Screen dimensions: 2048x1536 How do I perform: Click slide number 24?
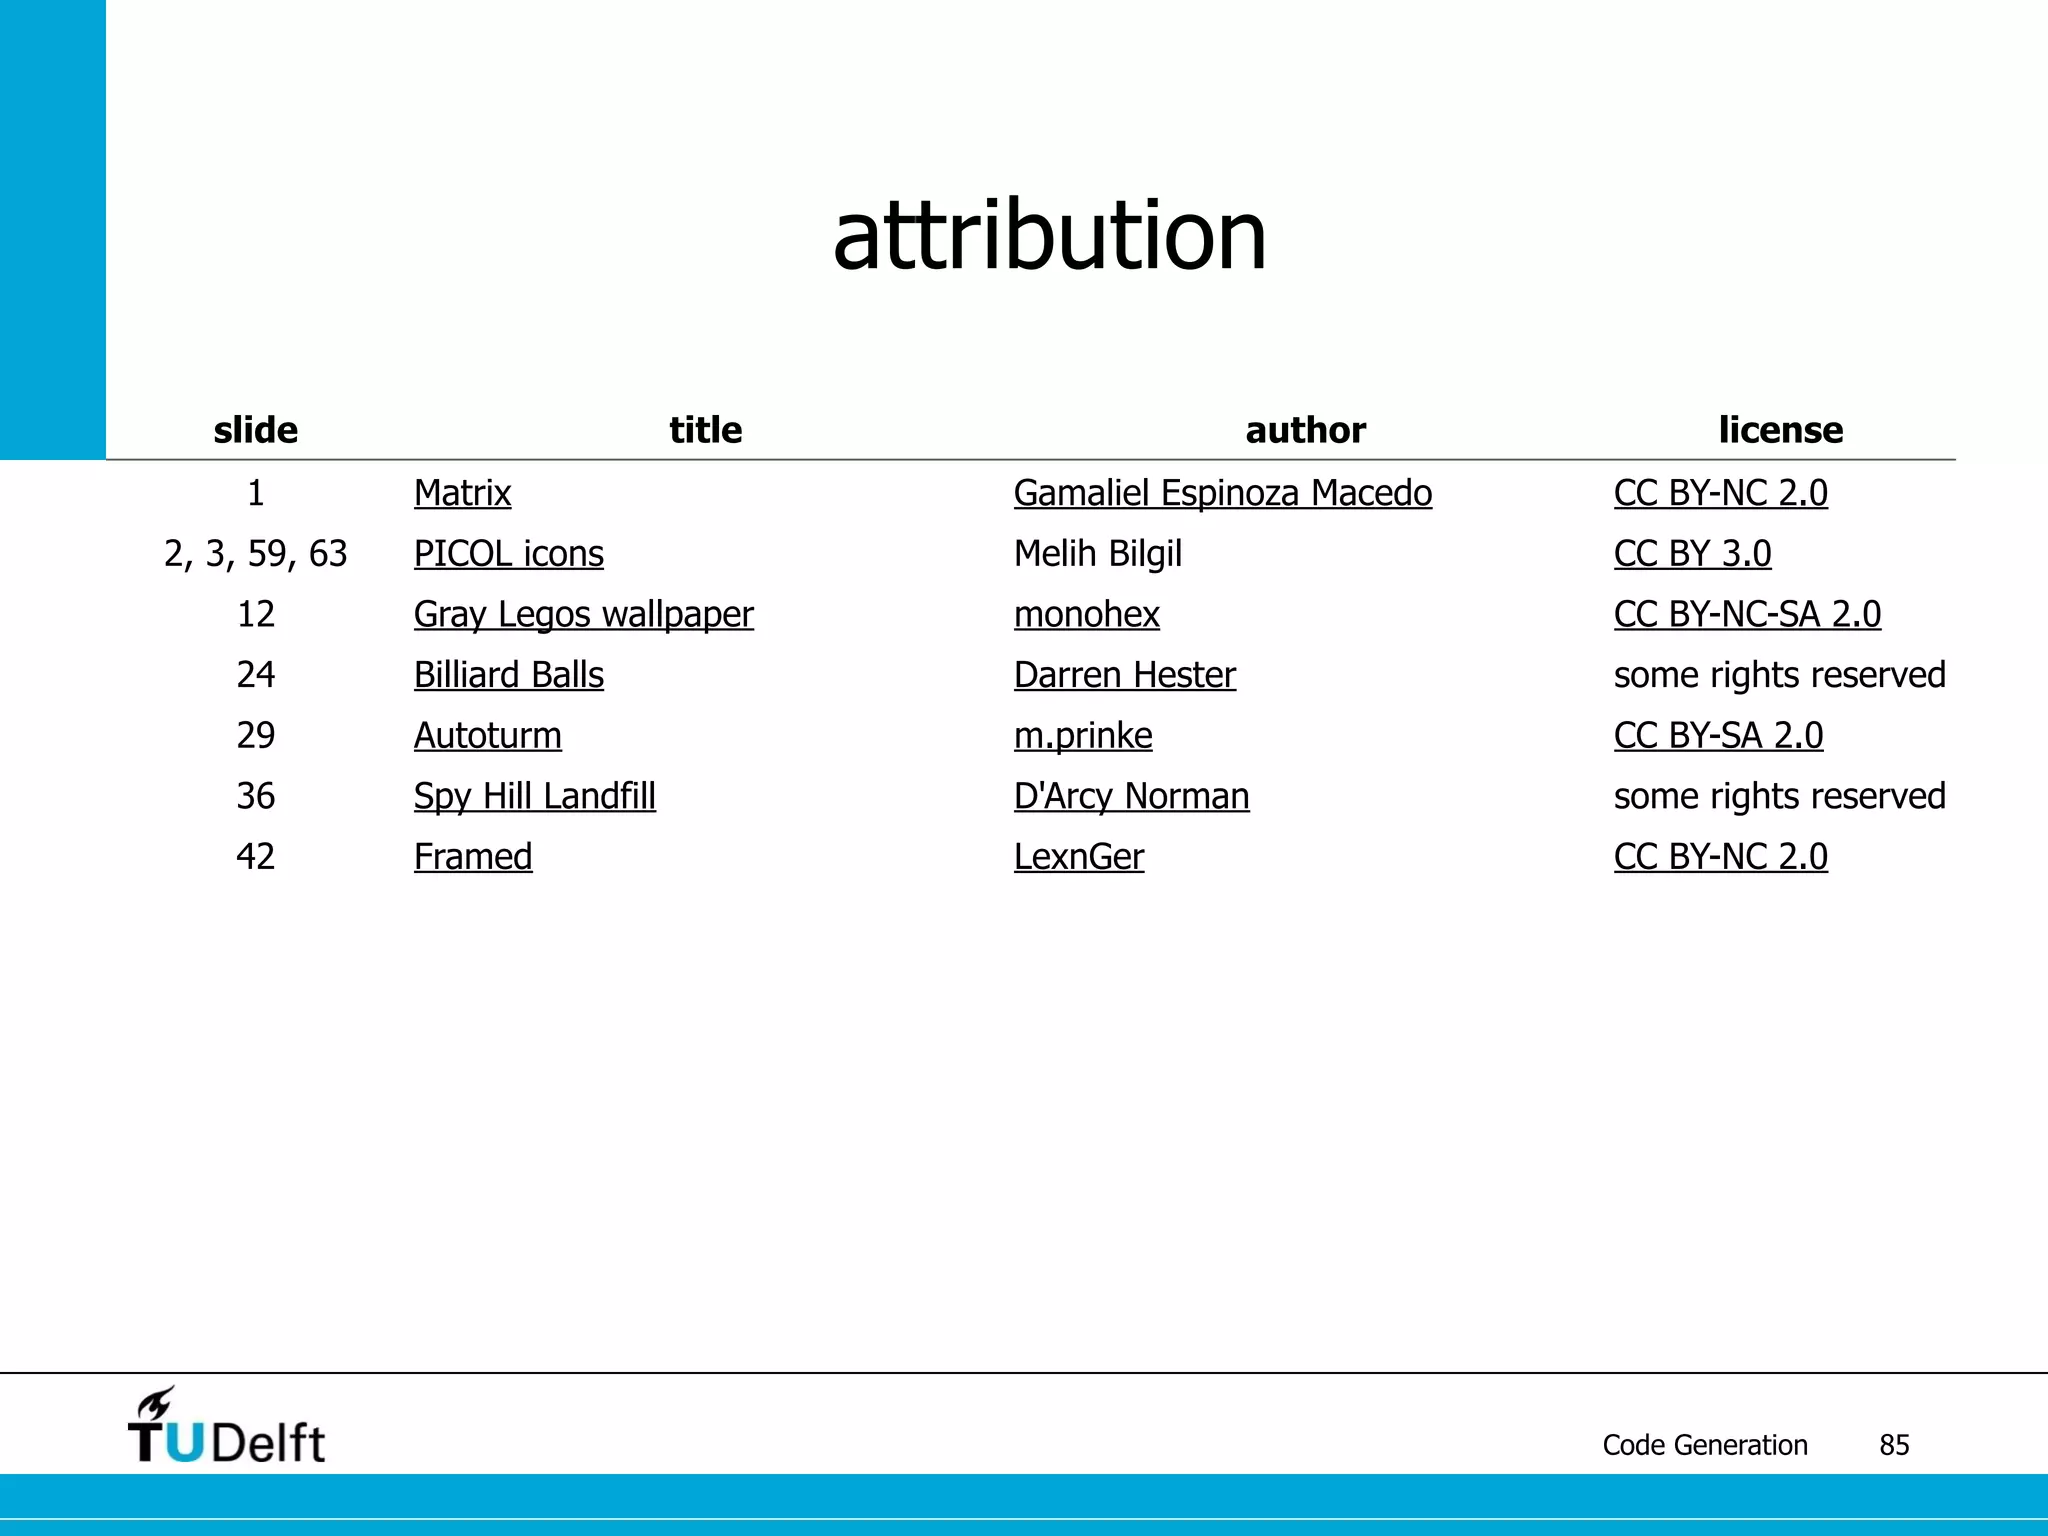(x=256, y=675)
